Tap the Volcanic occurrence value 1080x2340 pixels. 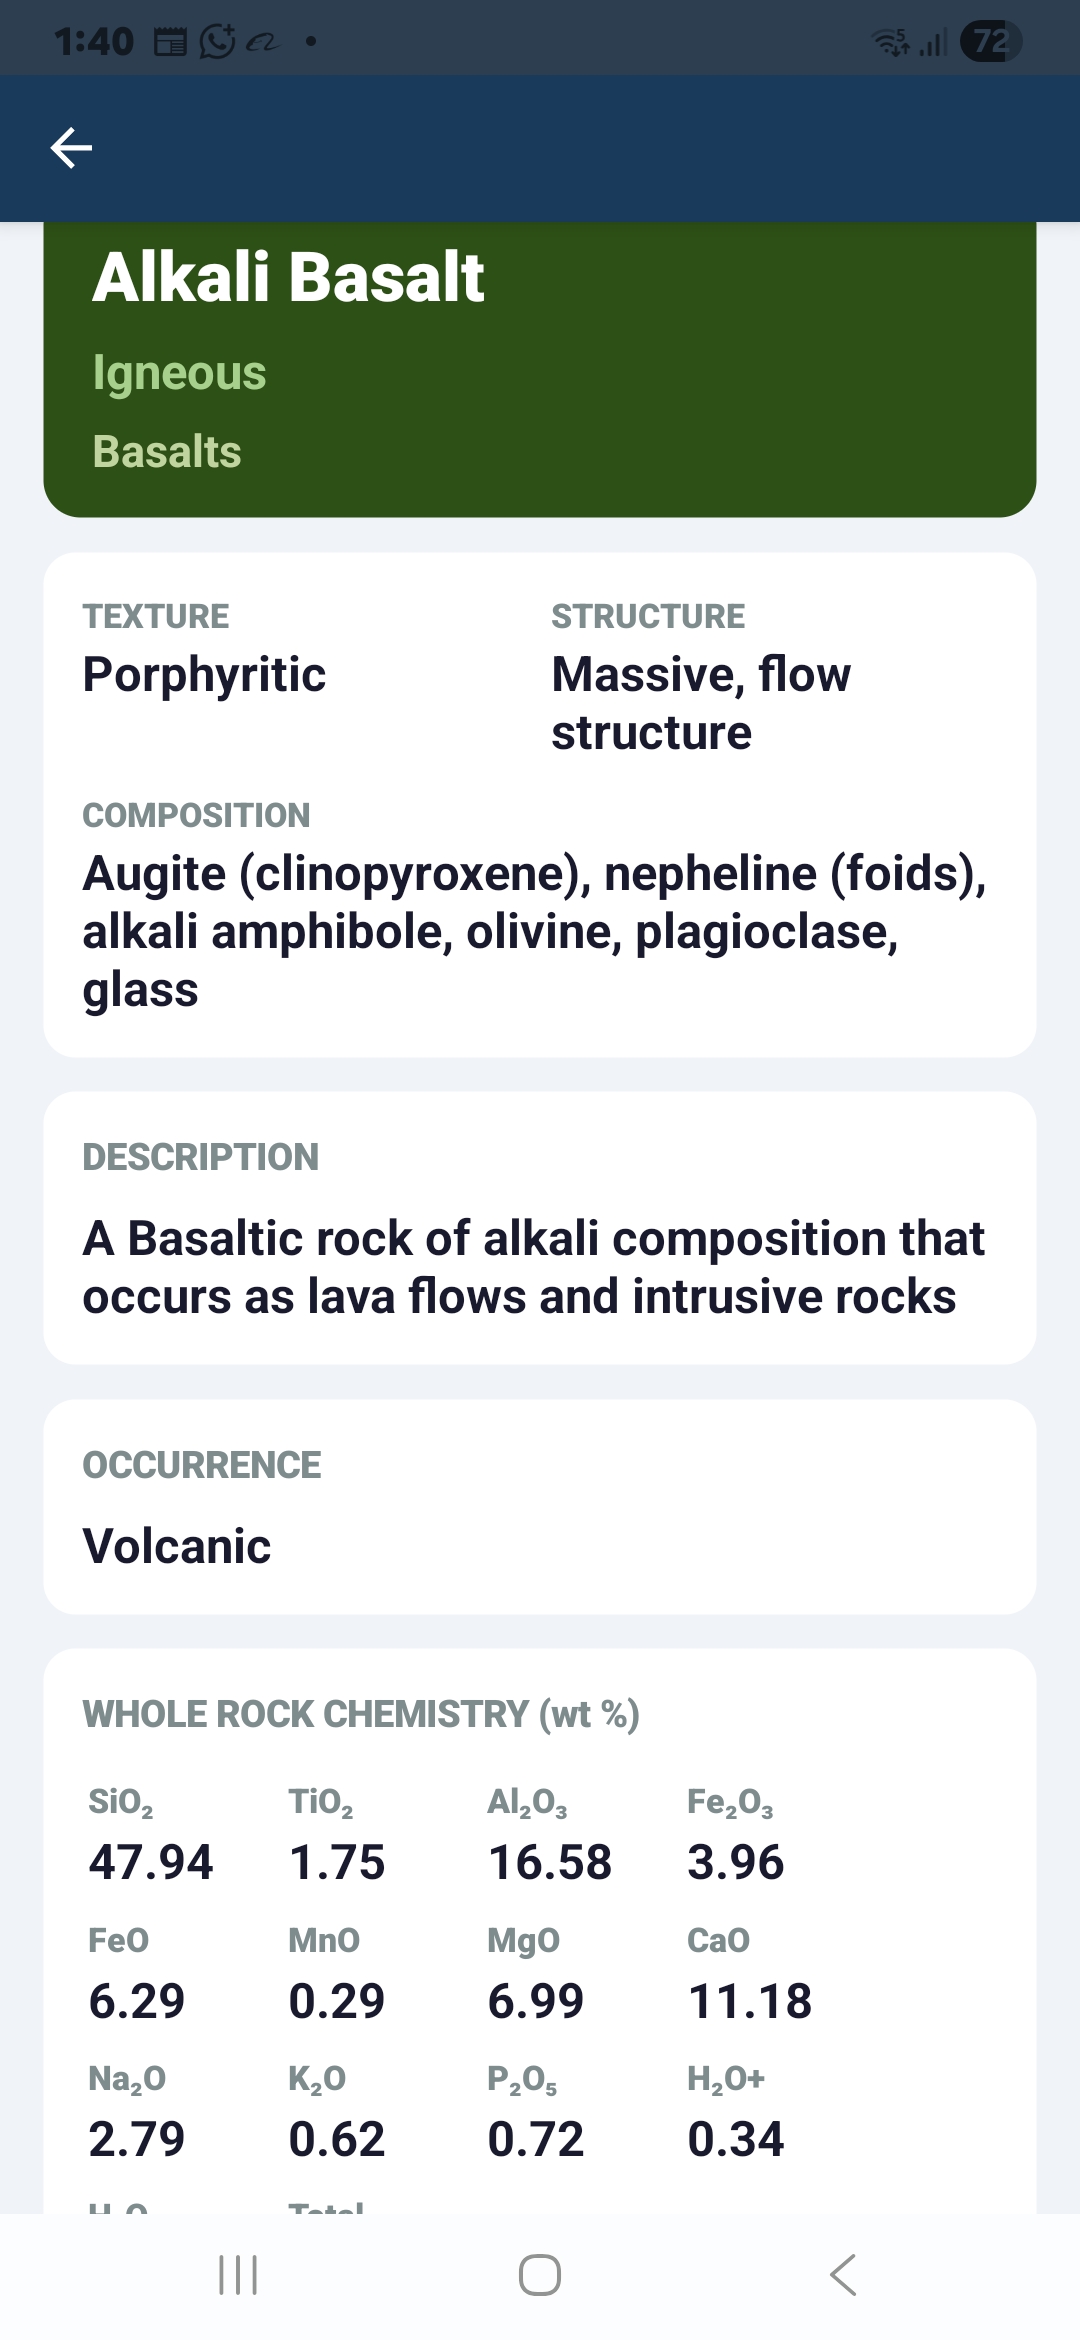pos(177,1546)
